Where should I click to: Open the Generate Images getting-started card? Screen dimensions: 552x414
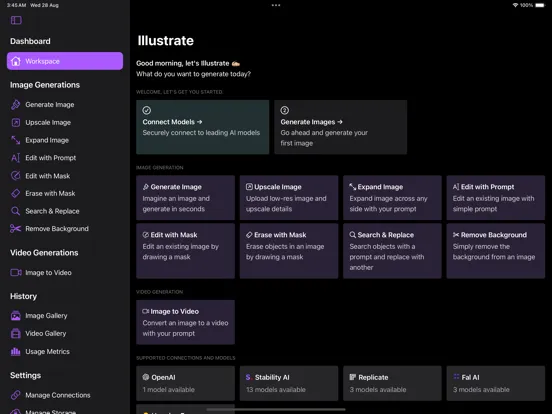pos(340,127)
